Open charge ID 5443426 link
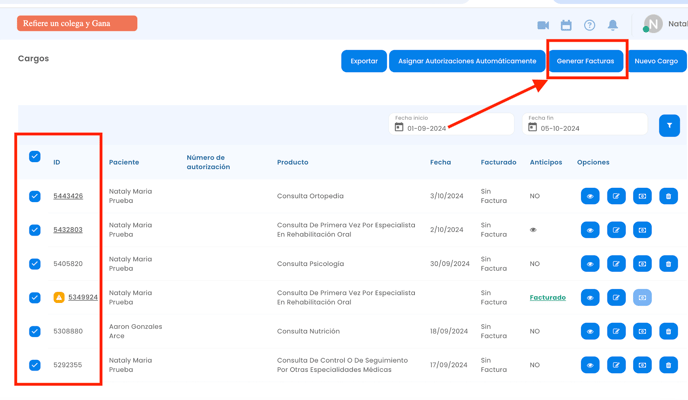This screenshot has height=400, width=688. point(68,196)
